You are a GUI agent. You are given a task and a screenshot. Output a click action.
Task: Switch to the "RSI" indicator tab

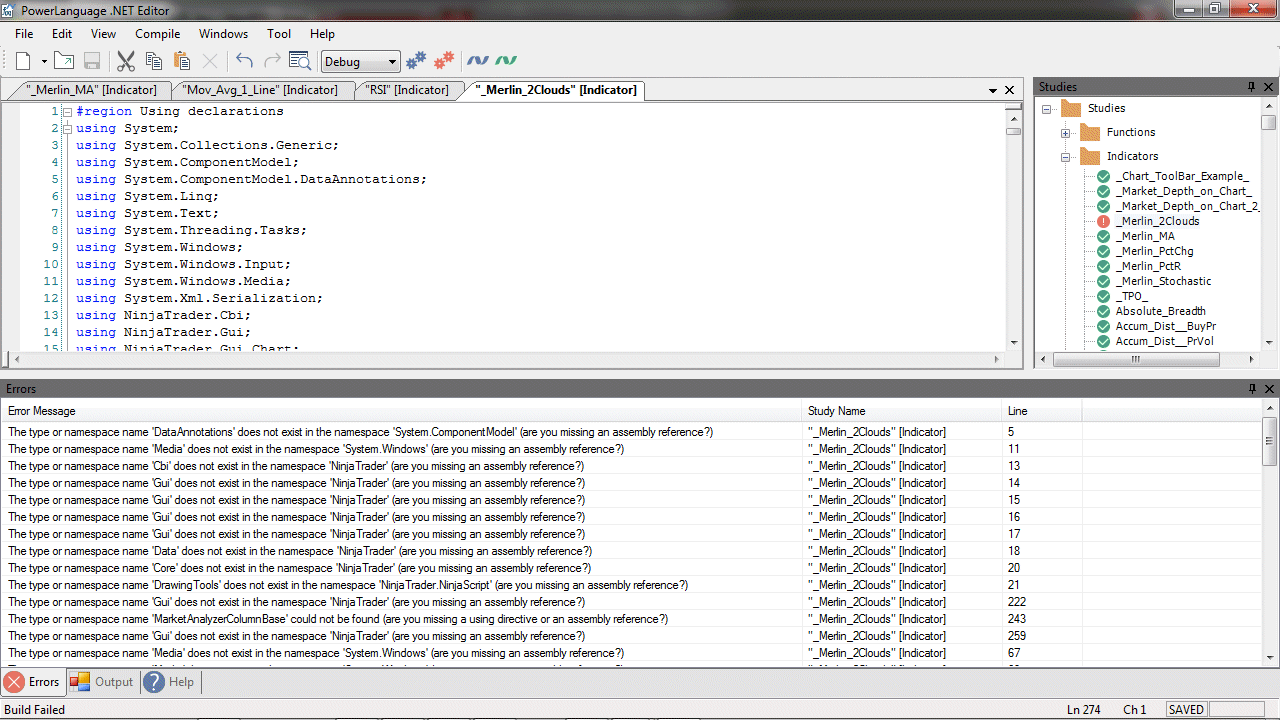(406, 90)
